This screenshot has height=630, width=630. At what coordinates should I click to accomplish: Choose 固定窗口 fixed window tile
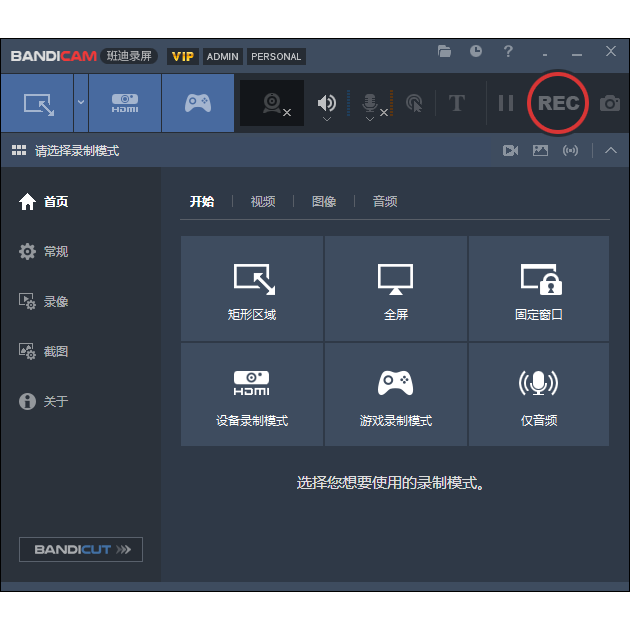[539, 288]
